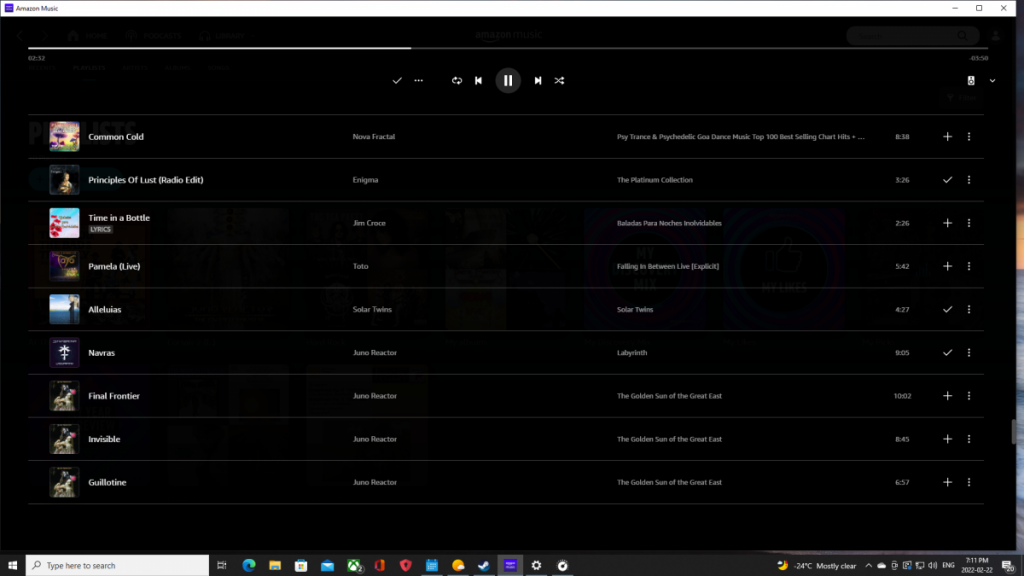Open Settings gear in the taskbar

tap(536, 565)
